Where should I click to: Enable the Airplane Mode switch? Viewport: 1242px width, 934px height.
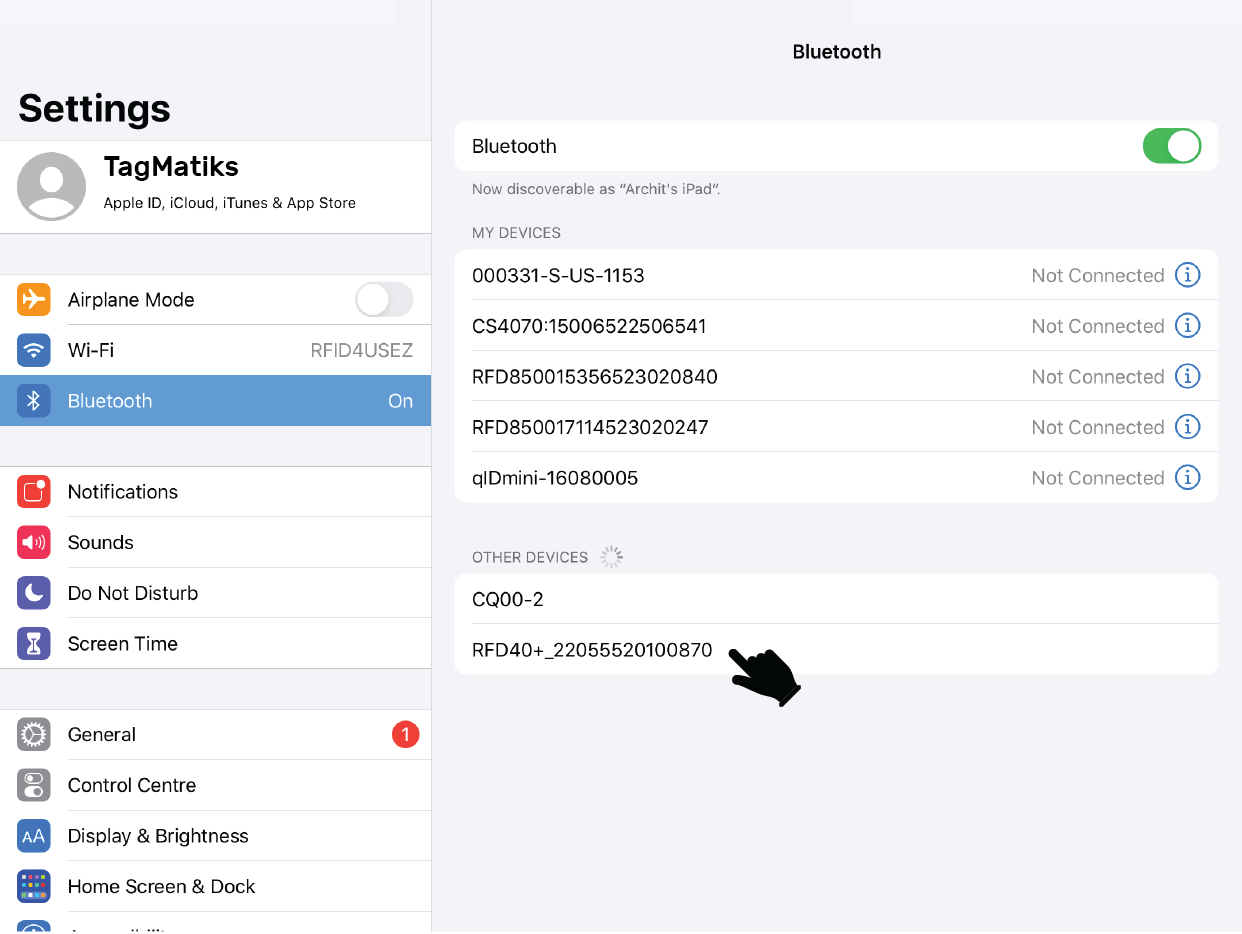point(384,299)
